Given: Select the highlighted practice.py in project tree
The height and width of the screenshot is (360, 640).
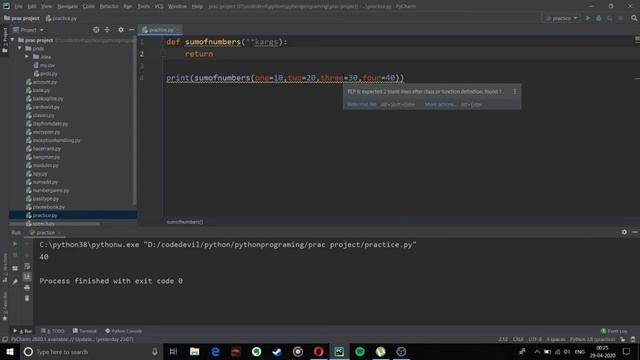Looking at the screenshot, I should pyautogui.click(x=73, y=215).
